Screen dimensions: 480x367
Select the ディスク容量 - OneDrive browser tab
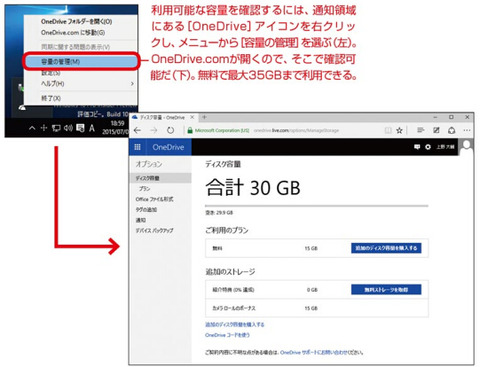pos(163,117)
